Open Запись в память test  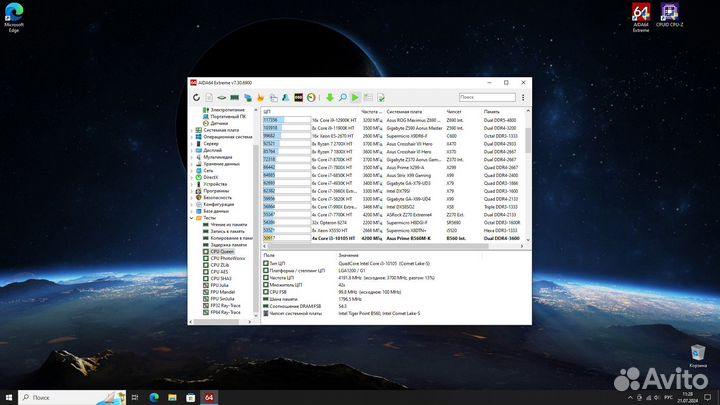pos(227,231)
